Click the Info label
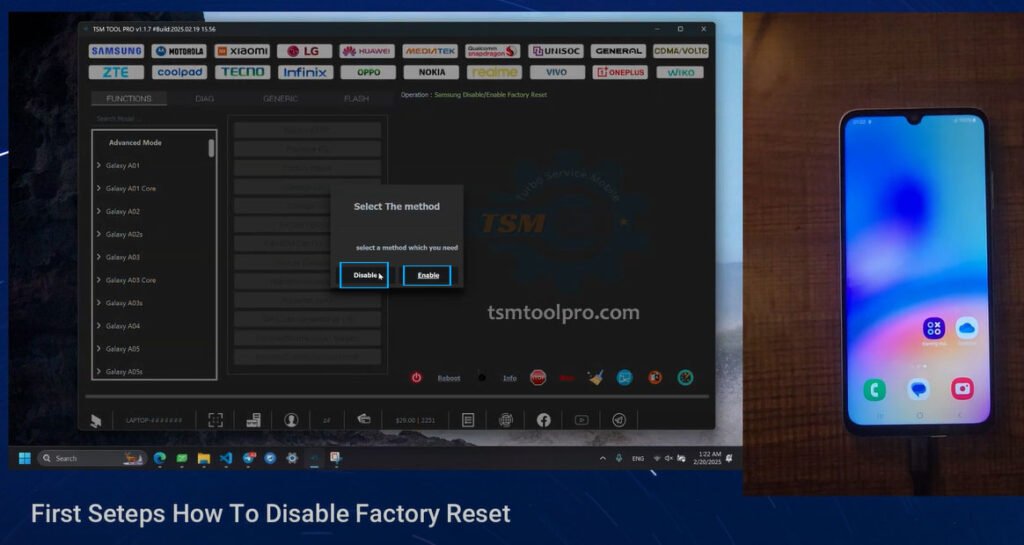This screenshot has height=545, width=1024. pyautogui.click(x=509, y=378)
